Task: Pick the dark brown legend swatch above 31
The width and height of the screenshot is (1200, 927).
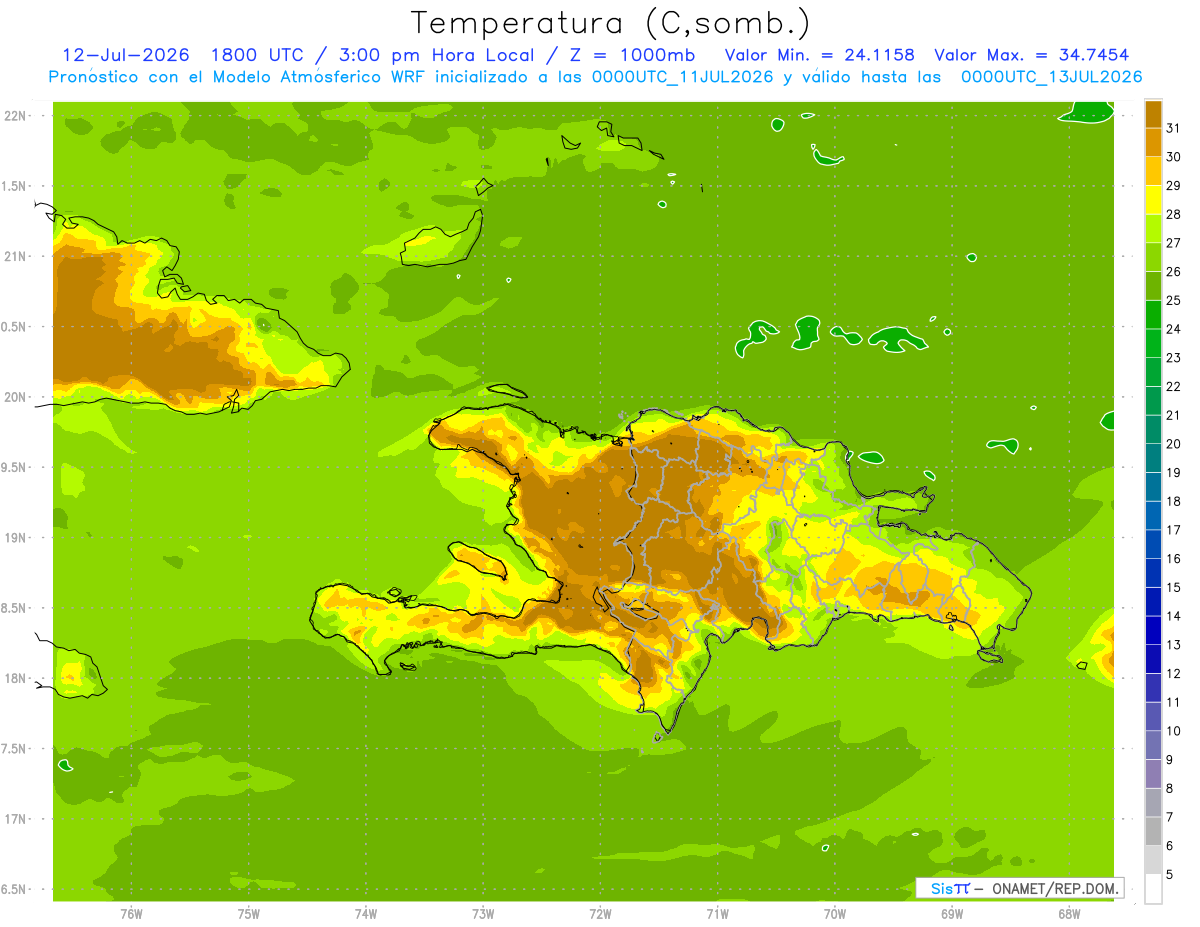Action: coord(1153,114)
